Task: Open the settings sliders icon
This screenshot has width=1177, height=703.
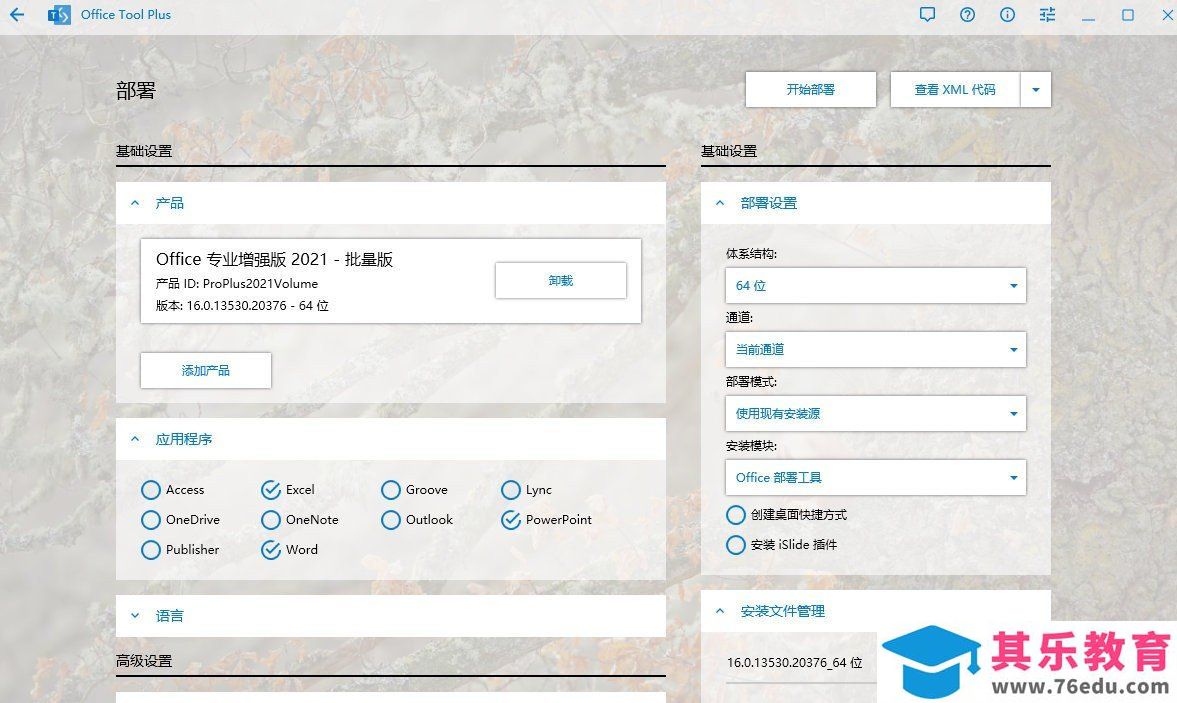Action: point(1047,14)
